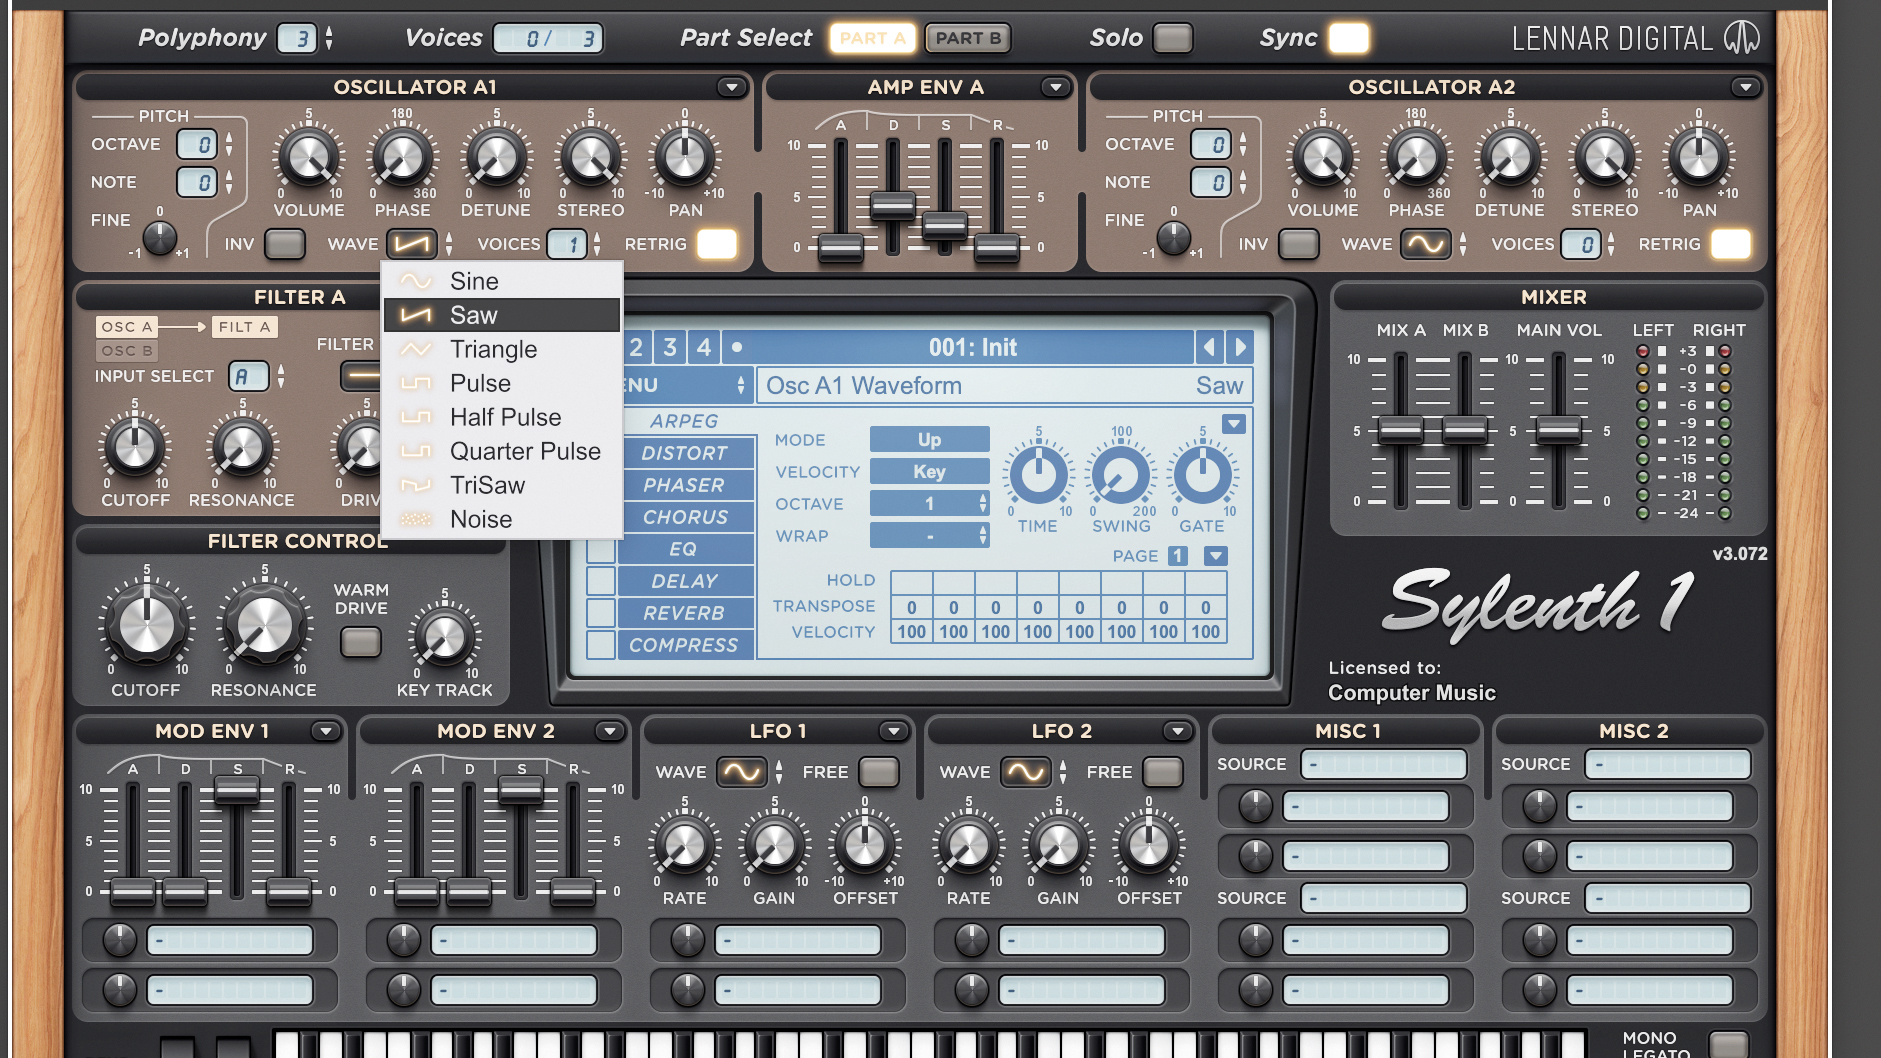Viewport: 1881px width, 1058px height.
Task: Toggle the Solo switch
Action: pos(1173,38)
